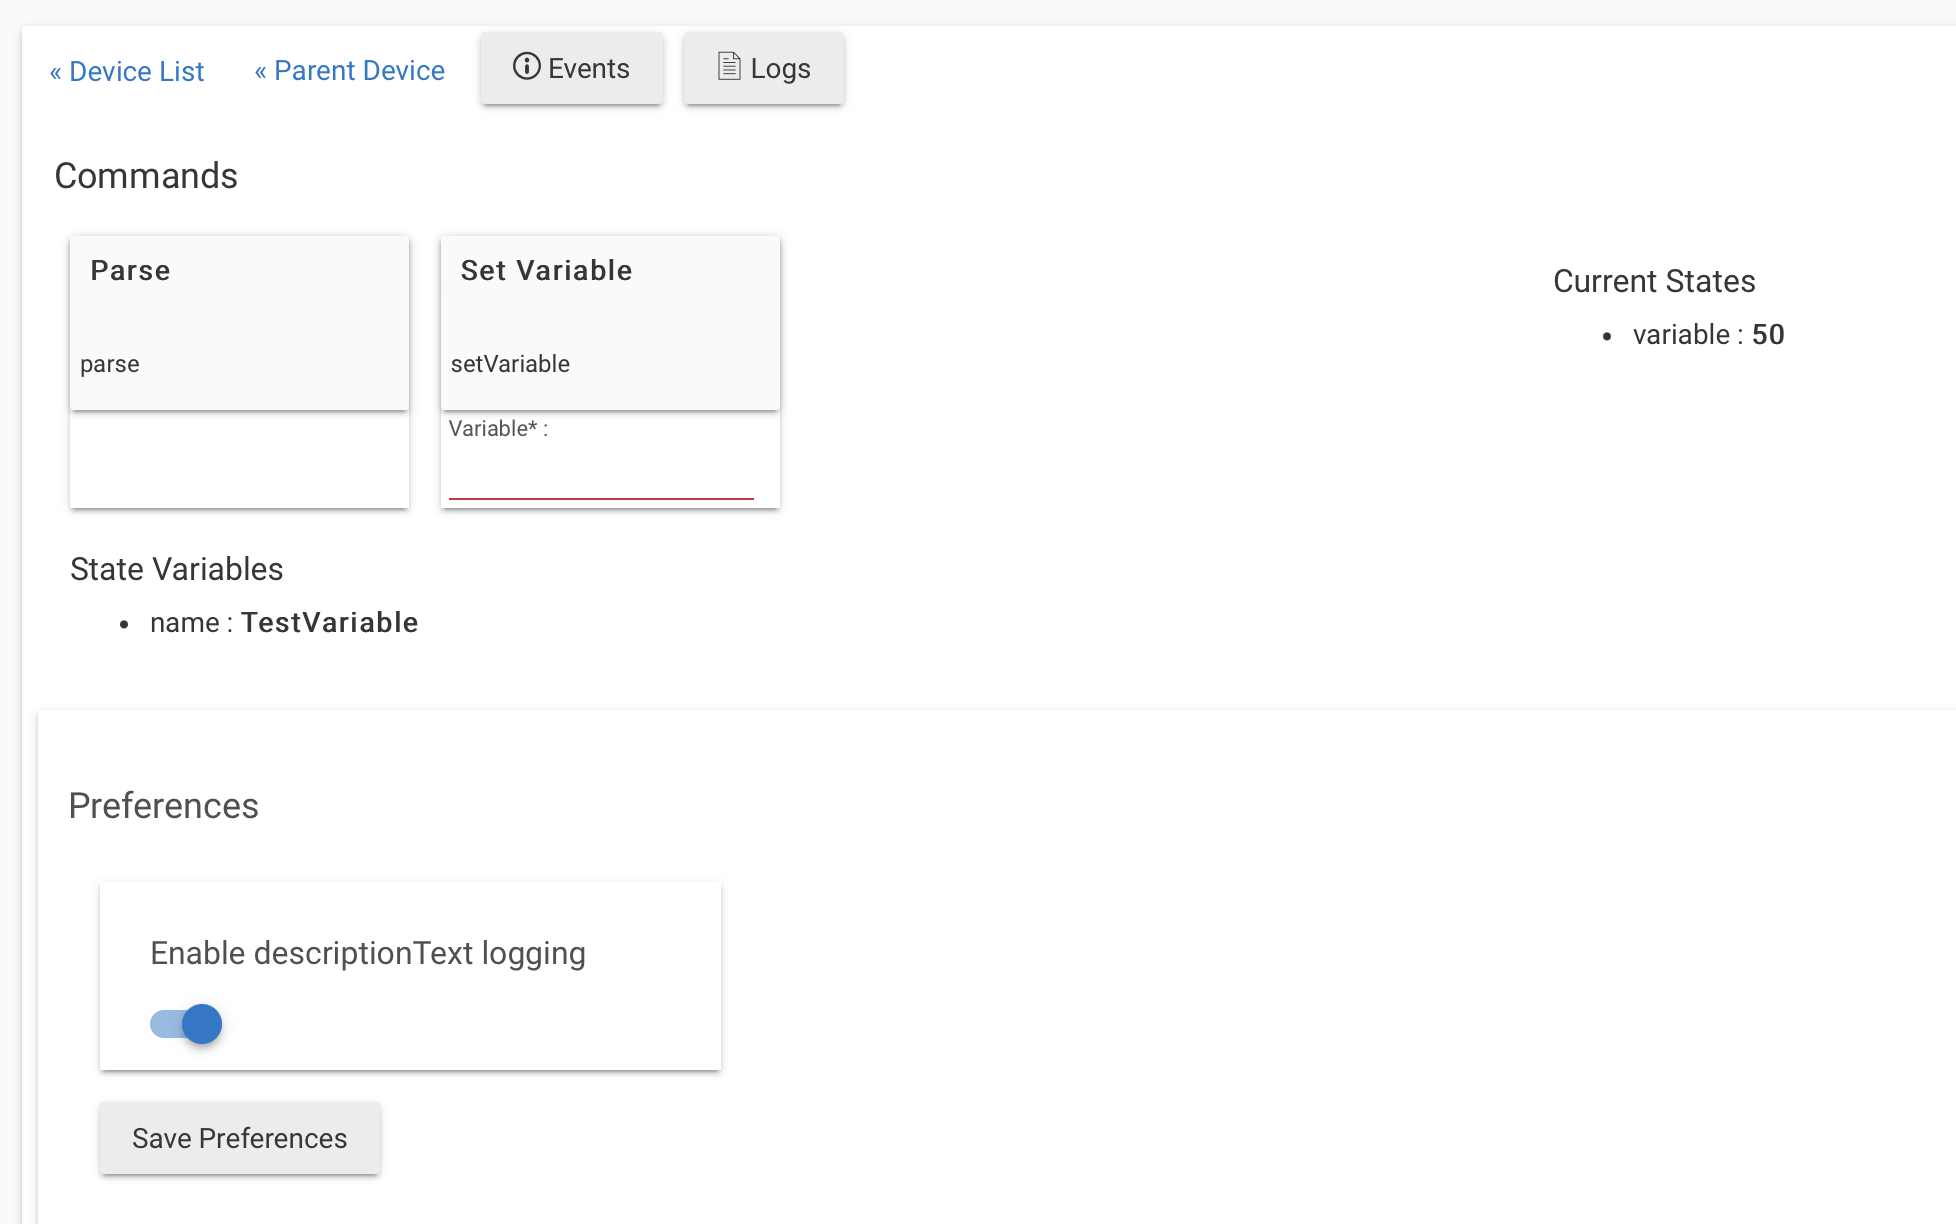Open the Events page

coord(571,68)
